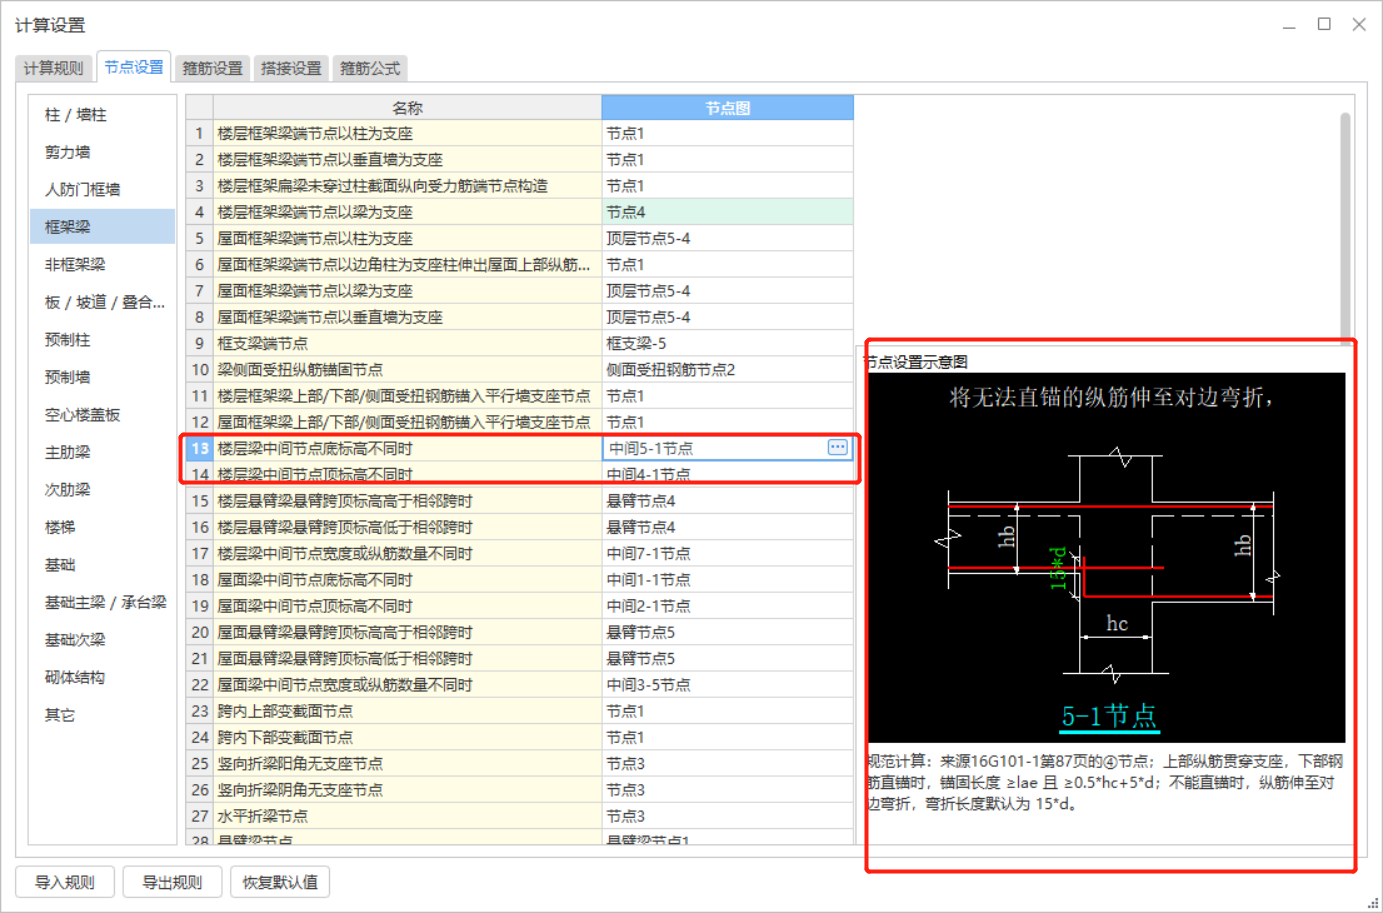Click the 5-1节点 diagram preview
Image resolution: width=1383 pixels, height=913 pixels.
1106,558
